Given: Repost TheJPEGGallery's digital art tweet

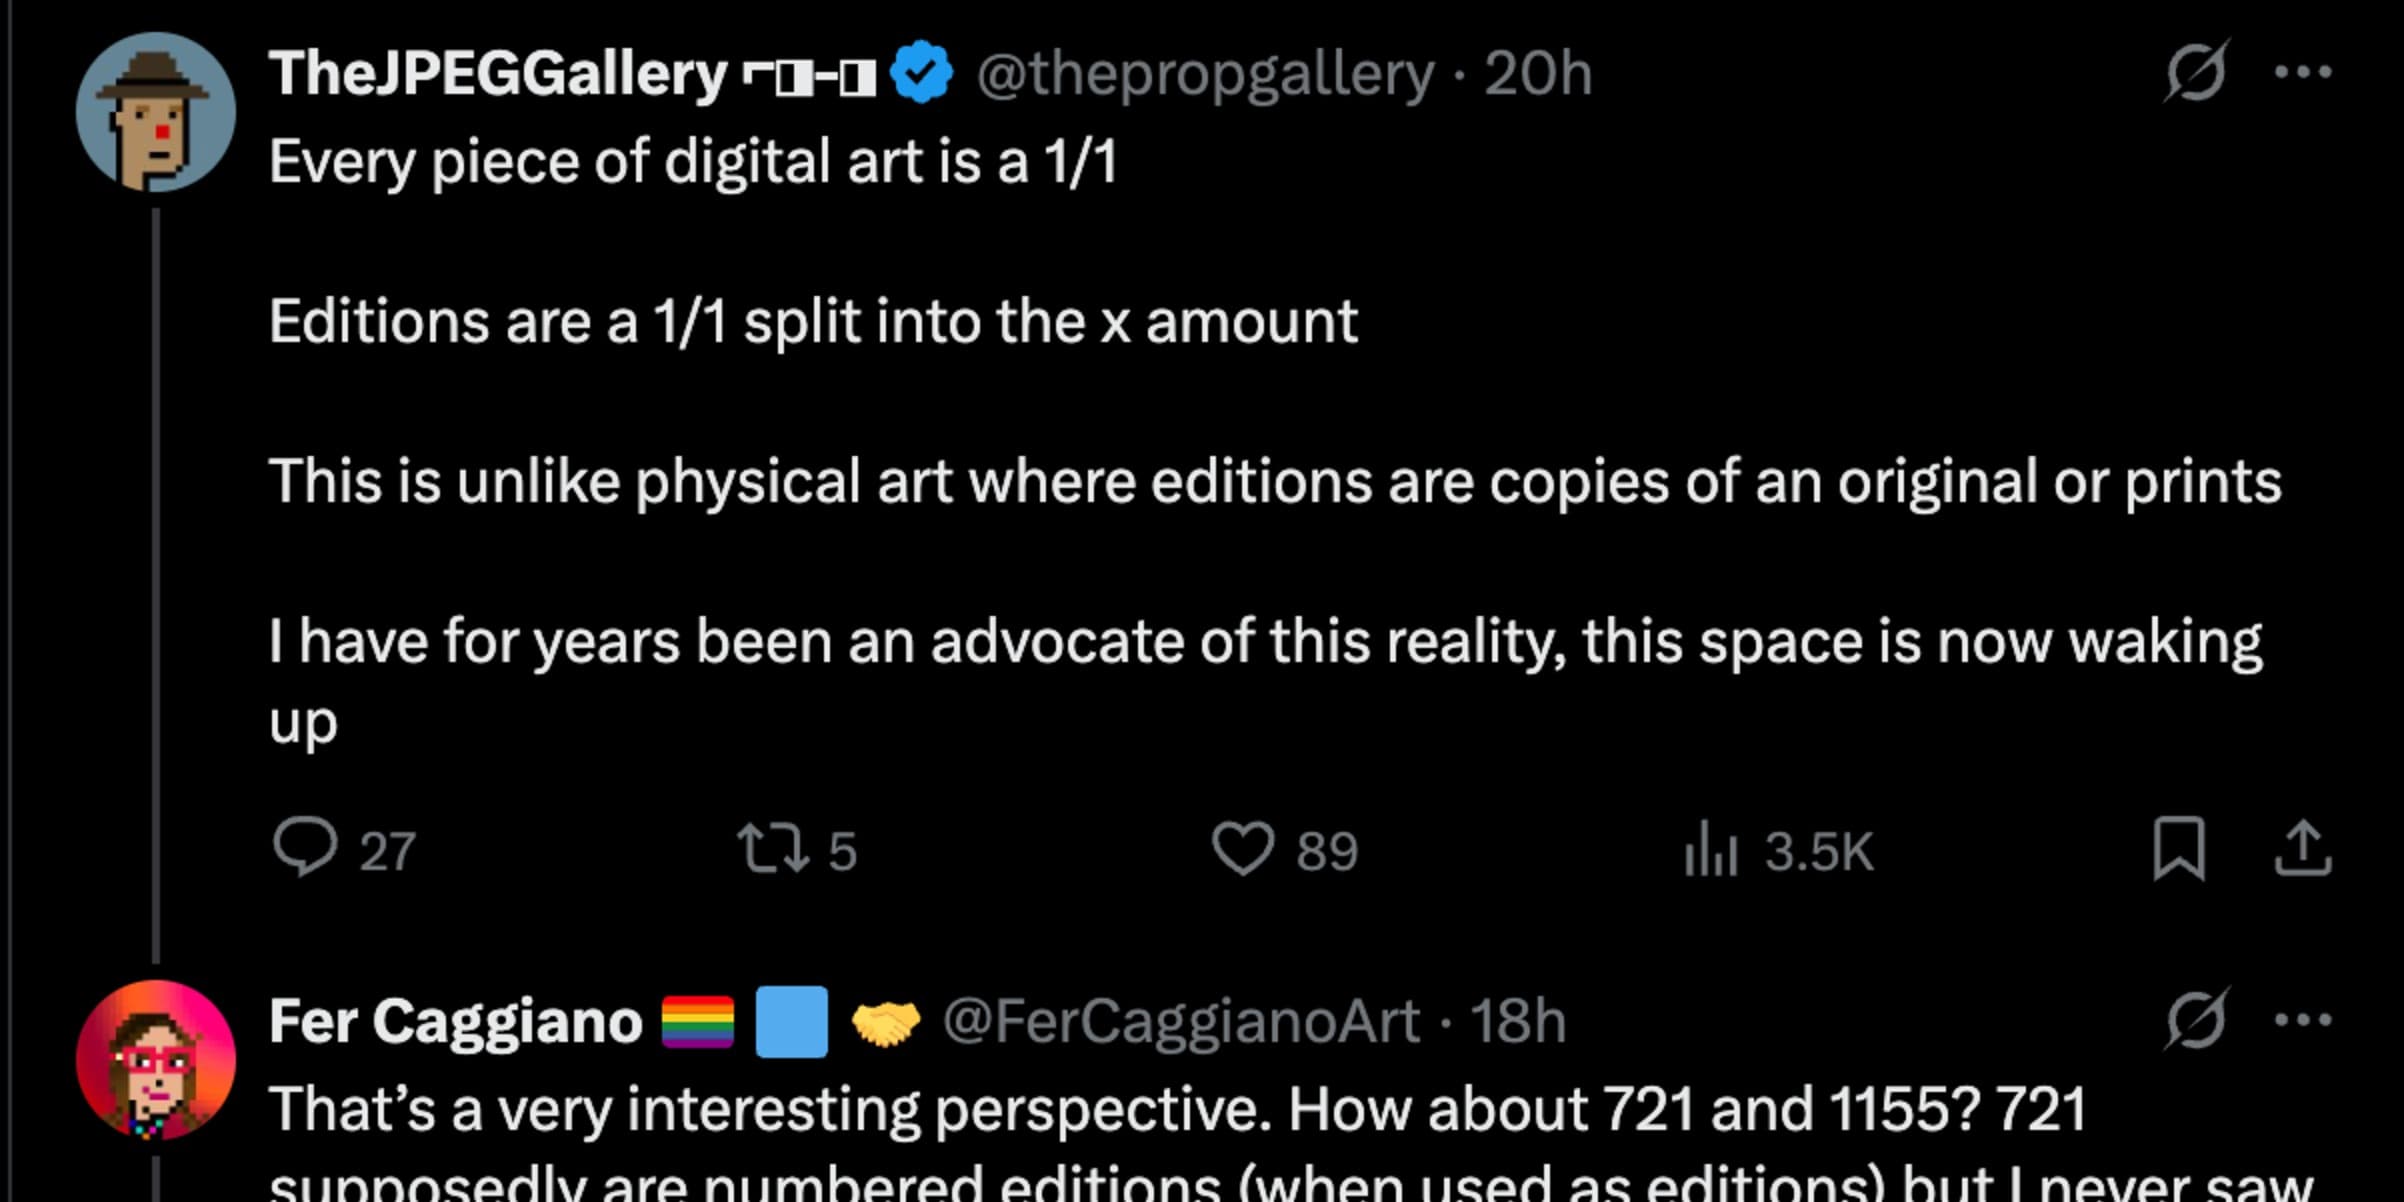Looking at the screenshot, I should (772, 849).
